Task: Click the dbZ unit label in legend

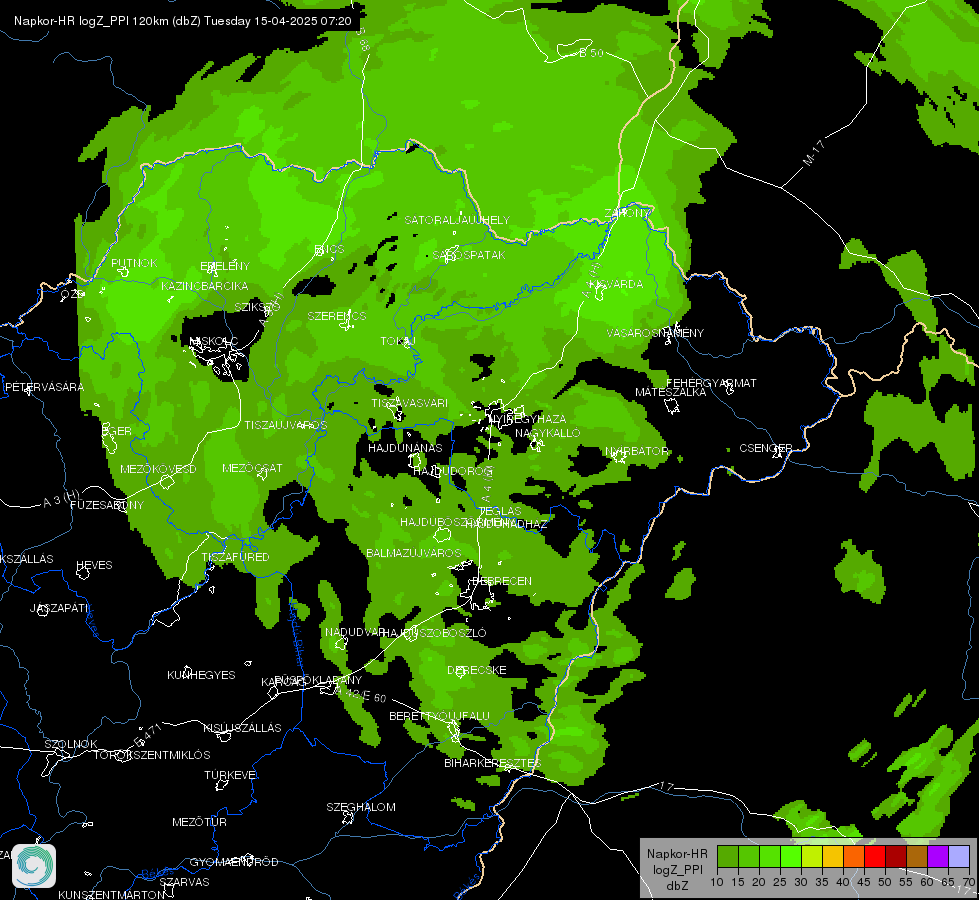Action: click(x=677, y=886)
